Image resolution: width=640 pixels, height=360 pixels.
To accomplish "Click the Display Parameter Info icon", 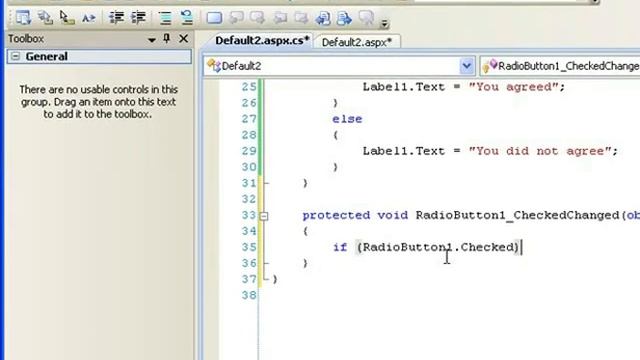I will click(x=45, y=18).
